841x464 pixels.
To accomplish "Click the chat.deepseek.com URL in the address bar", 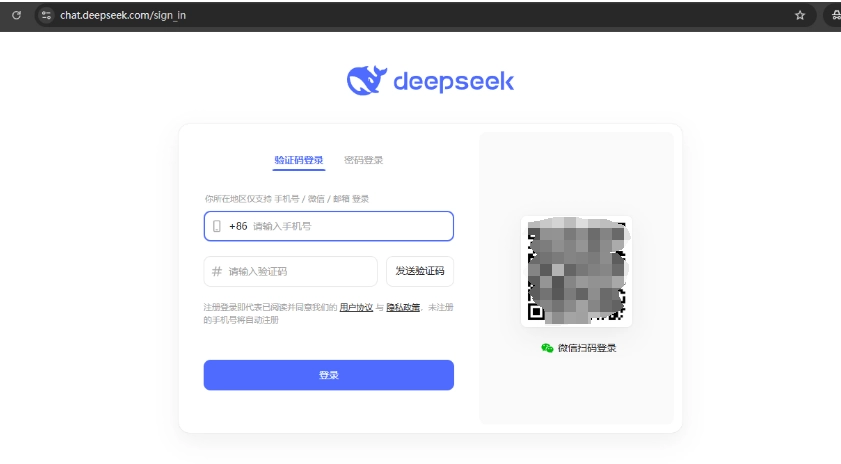I will pos(123,16).
